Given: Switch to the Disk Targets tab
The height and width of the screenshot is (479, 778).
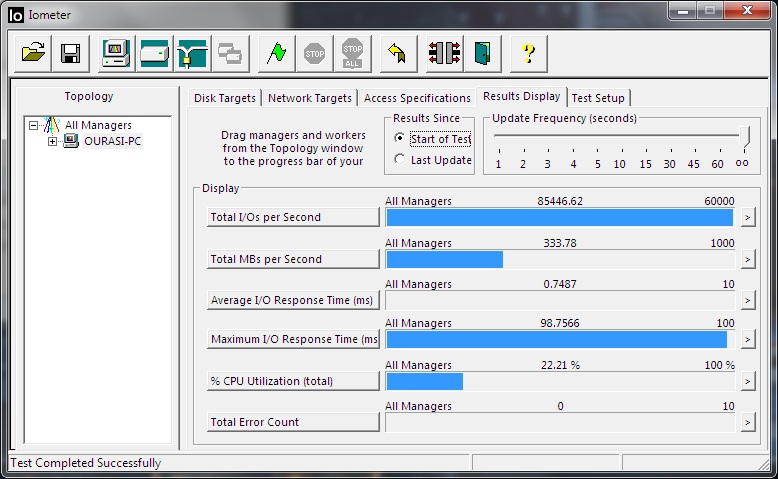Looking at the screenshot, I should 225,98.
